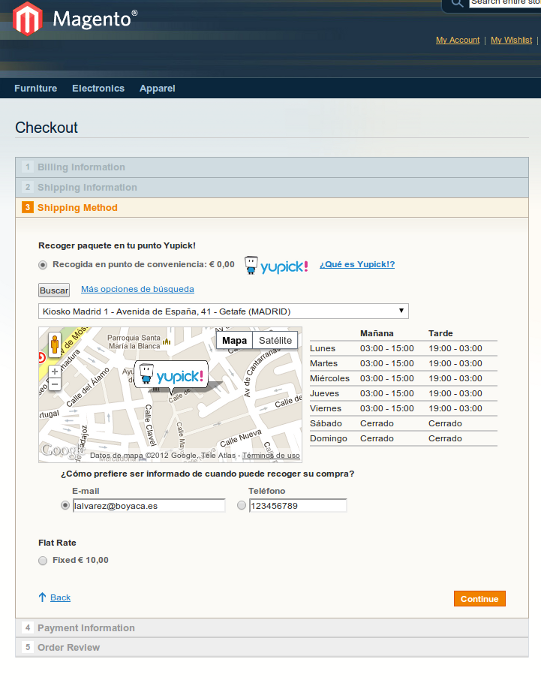Click the Yupick marker on map

171,376
